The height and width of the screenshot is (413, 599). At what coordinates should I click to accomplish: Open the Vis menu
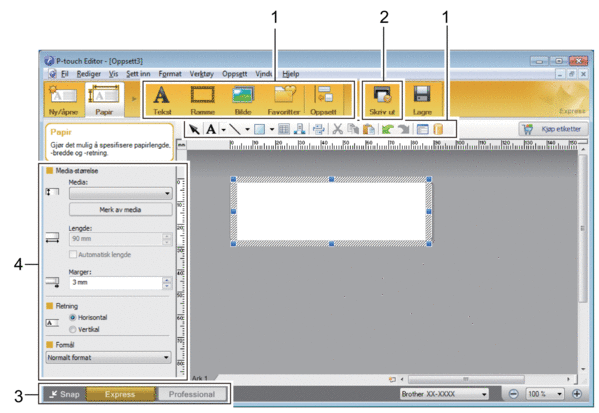pos(113,74)
